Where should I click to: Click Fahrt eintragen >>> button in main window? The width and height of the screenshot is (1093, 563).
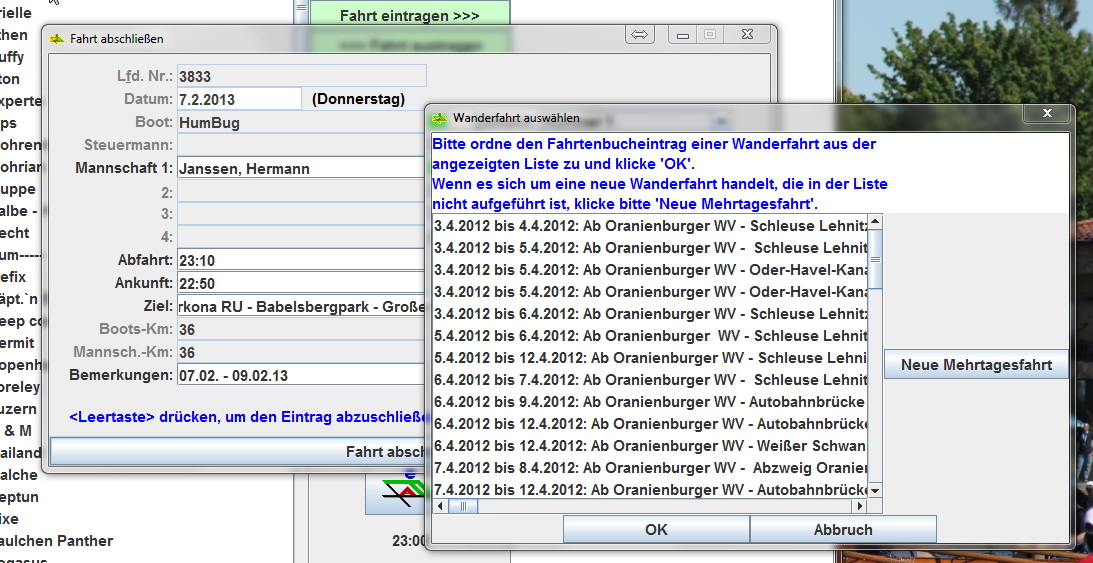pos(410,15)
